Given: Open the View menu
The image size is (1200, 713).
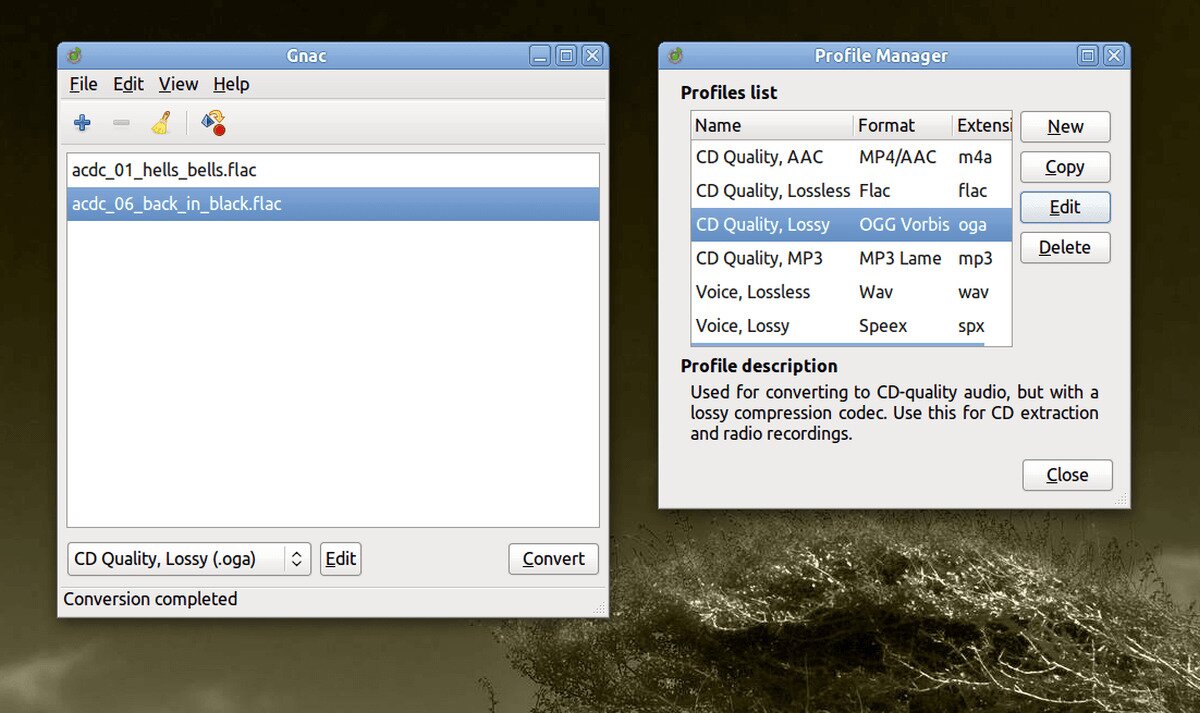Looking at the screenshot, I should pyautogui.click(x=178, y=84).
